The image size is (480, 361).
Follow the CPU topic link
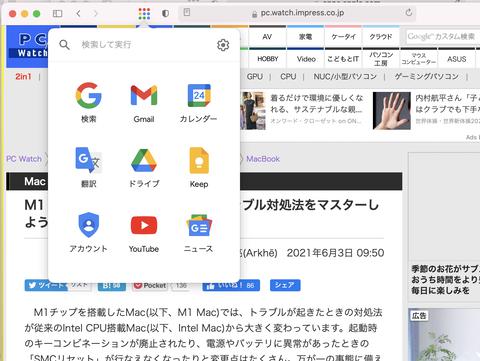click(288, 76)
